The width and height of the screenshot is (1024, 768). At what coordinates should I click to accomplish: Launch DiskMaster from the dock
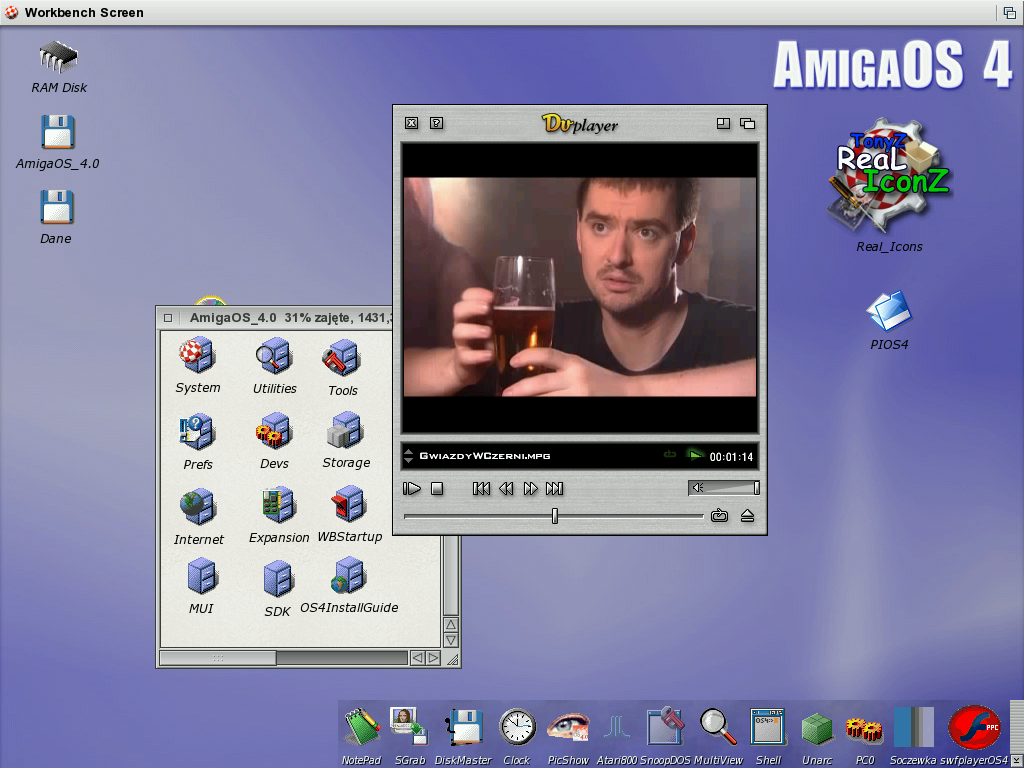point(463,727)
